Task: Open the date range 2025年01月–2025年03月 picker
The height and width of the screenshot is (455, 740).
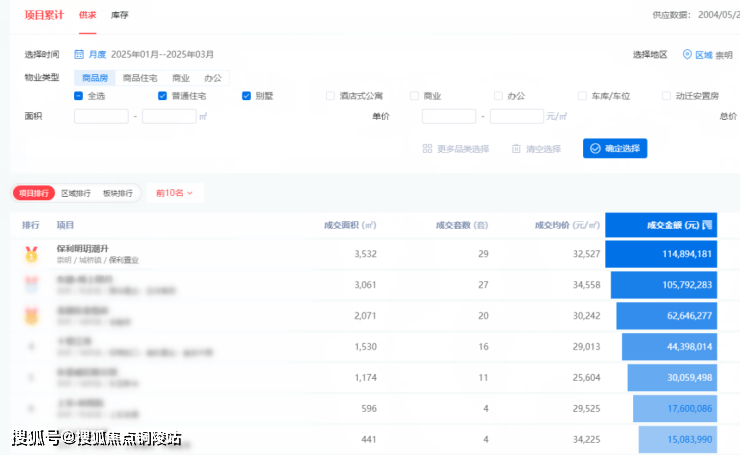Action: (x=163, y=54)
